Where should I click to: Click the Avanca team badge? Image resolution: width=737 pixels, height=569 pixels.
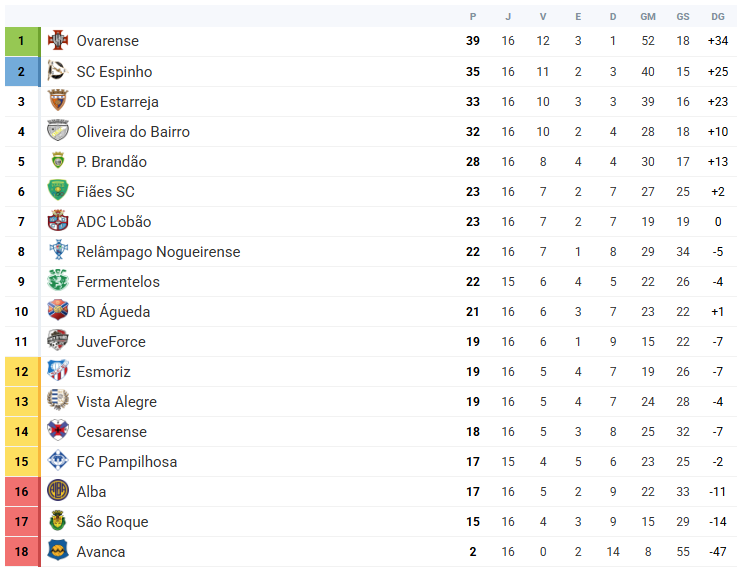[58, 551]
